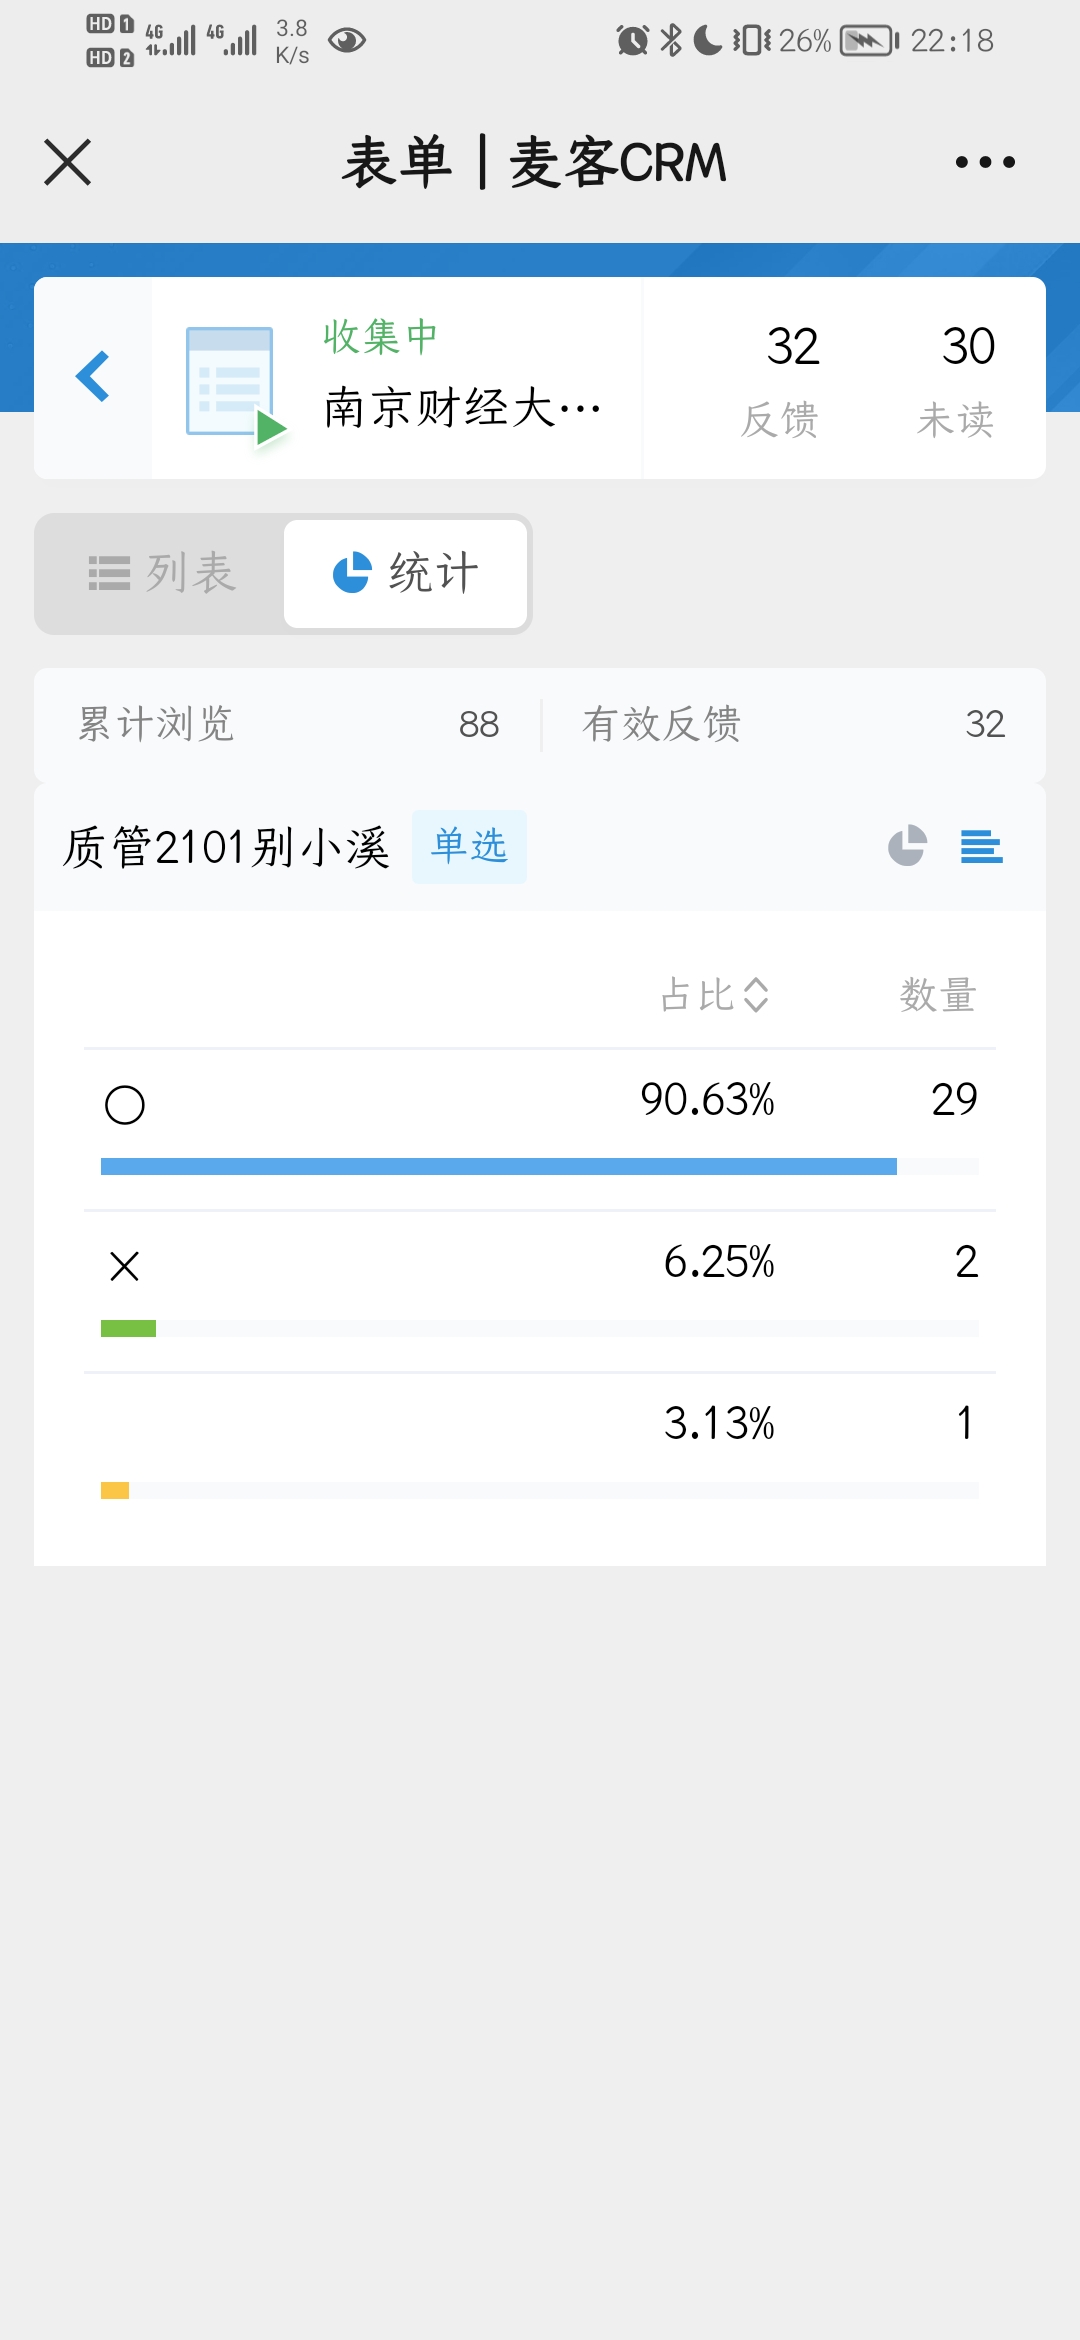The height and width of the screenshot is (2340, 1080).
Task: View the 30 未读 count
Action: coord(957,378)
